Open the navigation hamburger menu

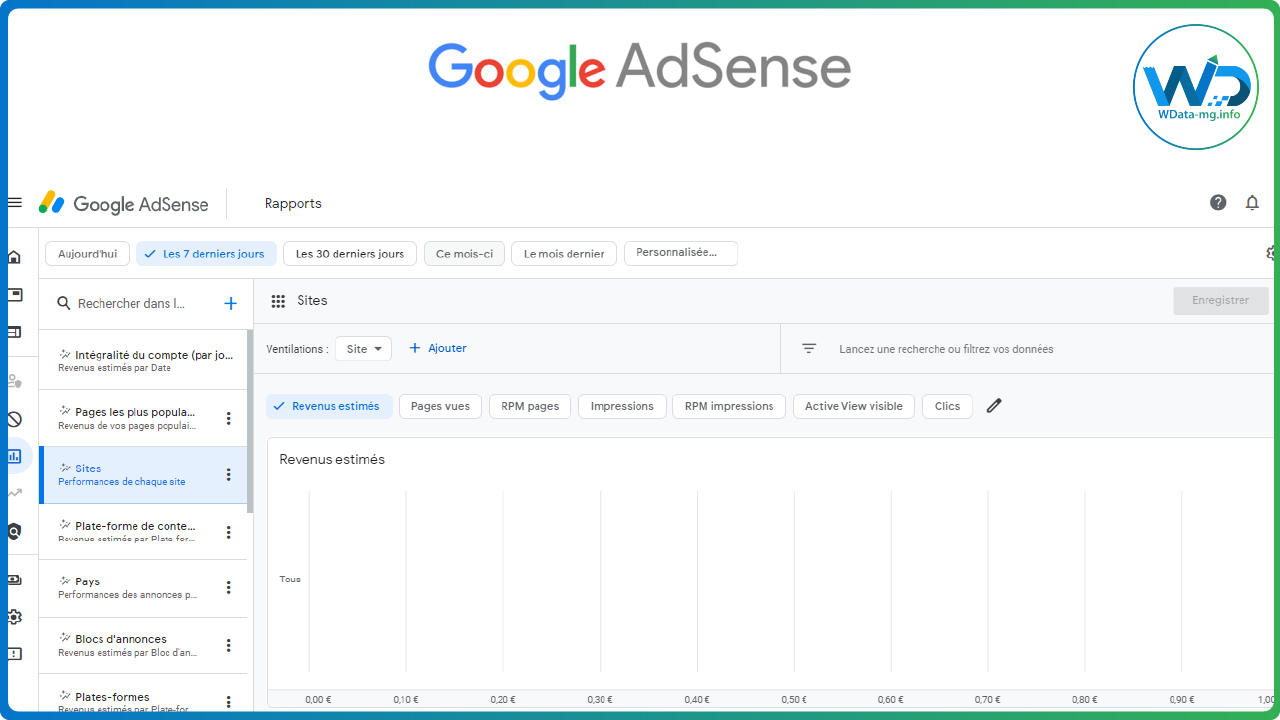coord(14,201)
